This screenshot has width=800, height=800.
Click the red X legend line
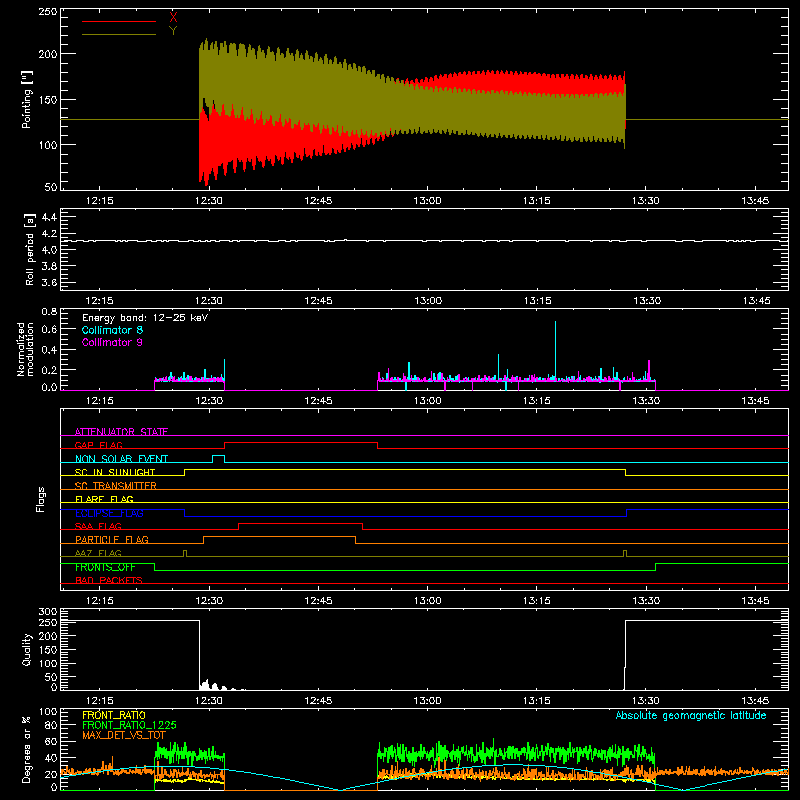coord(119,21)
